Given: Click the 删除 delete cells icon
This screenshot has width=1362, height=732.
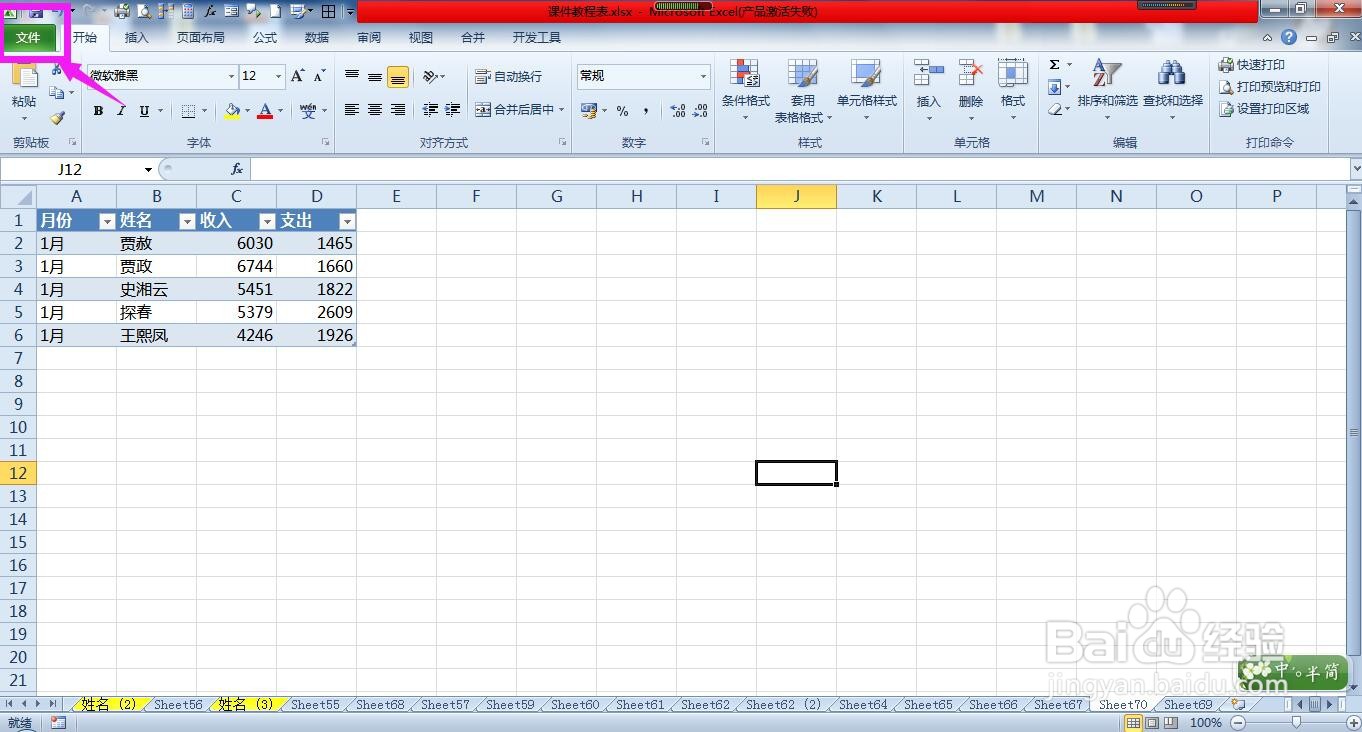Looking at the screenshot, I should pyautogui.click(x=971, y=74).
